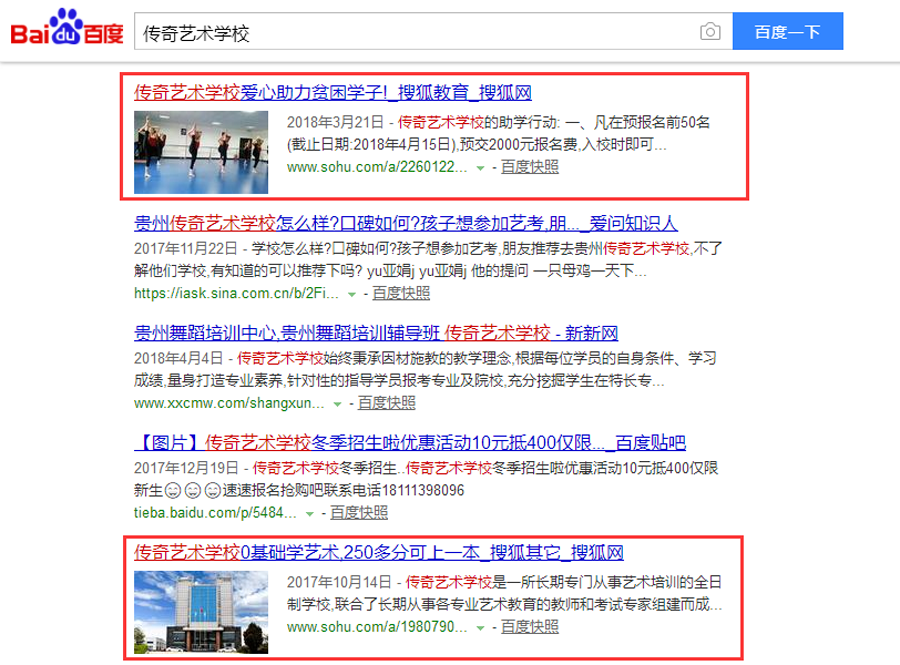Click snippet with phone 18111398096
900x665 pixels.
point(426,479)
